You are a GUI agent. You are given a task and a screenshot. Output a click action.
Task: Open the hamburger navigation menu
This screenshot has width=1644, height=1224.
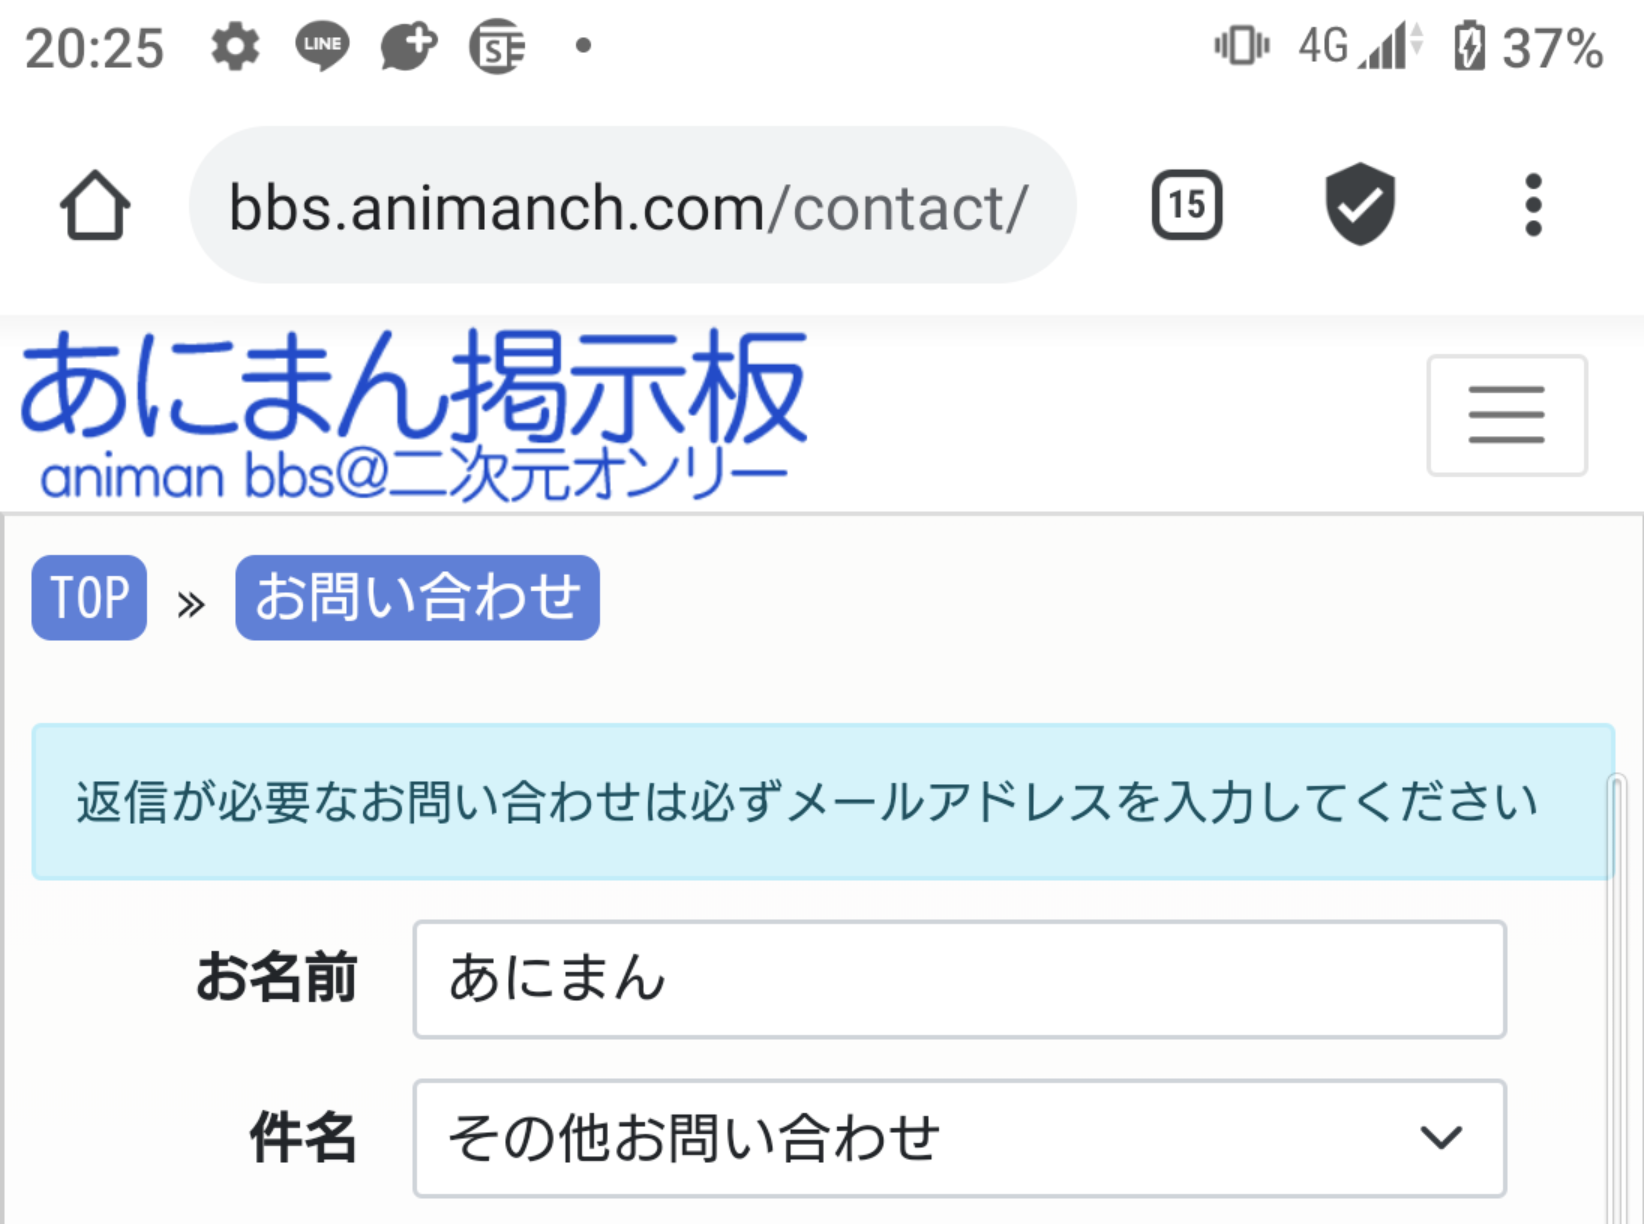tap(1507, 415)
